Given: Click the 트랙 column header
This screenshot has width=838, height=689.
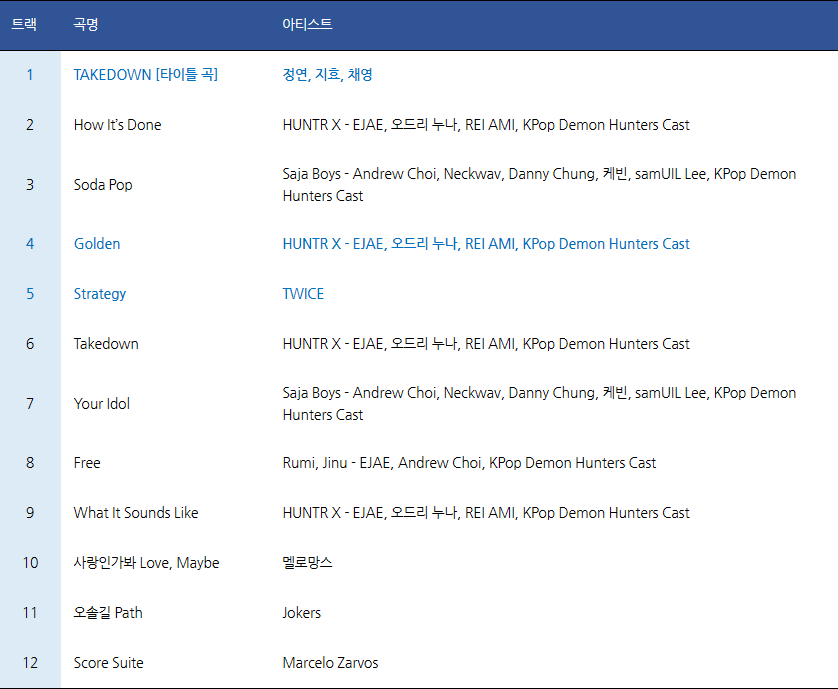Looking at the screenshot, I should click(24, 24).
